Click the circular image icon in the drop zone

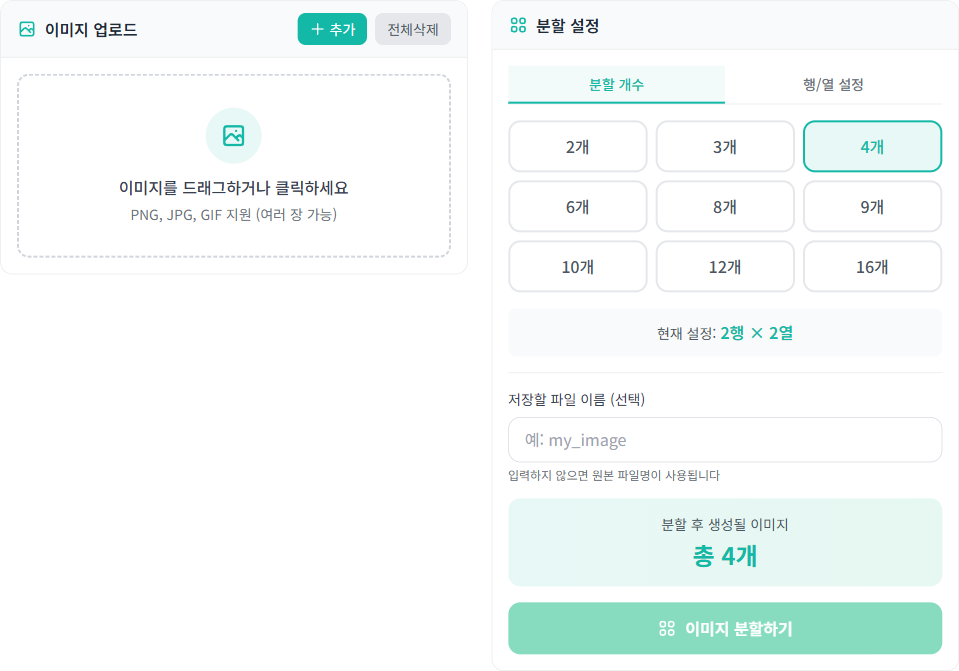233,135
